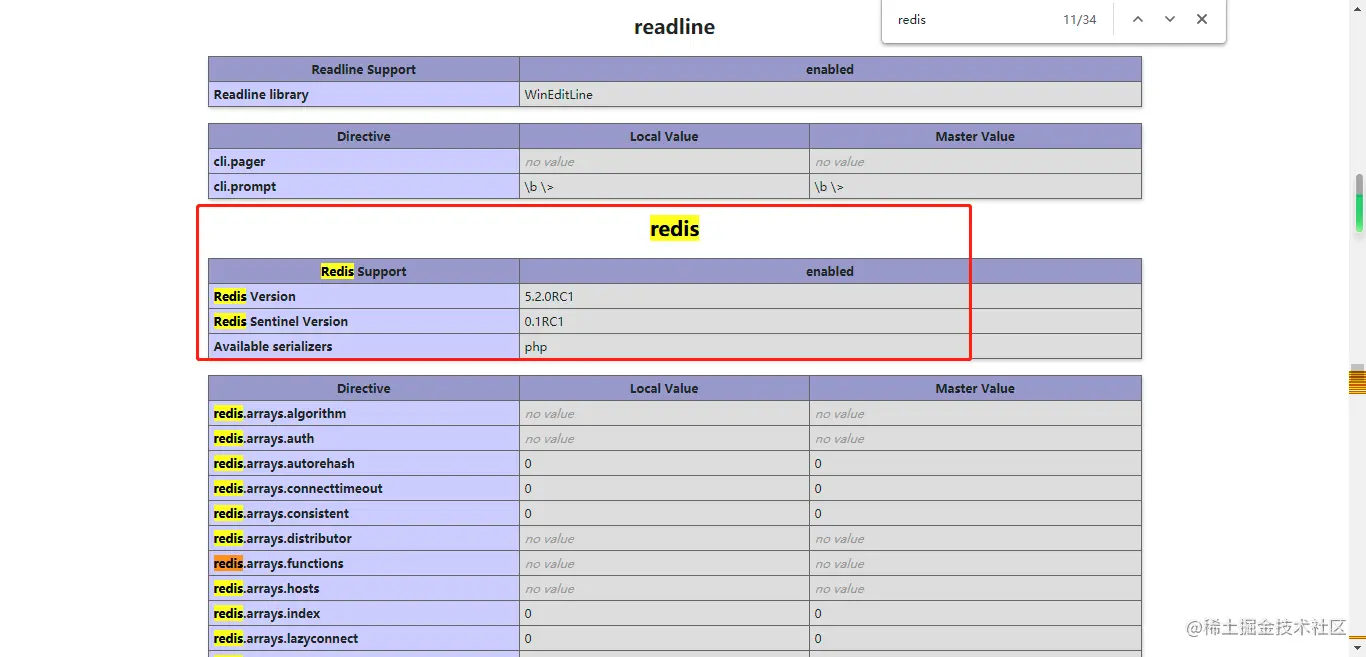Click local value '0' of redis.arrays.autorehash
The height and width of the screenshot is (657, 1366).
pyautogui.click(x=664, y=464)
